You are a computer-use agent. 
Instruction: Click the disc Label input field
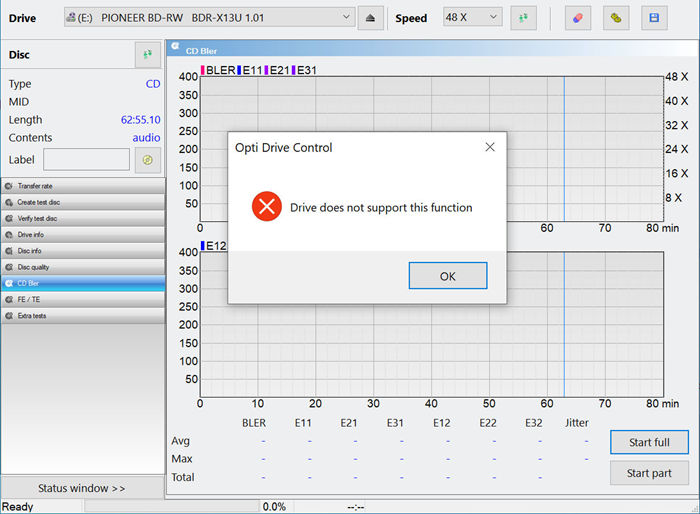[86, 160]
